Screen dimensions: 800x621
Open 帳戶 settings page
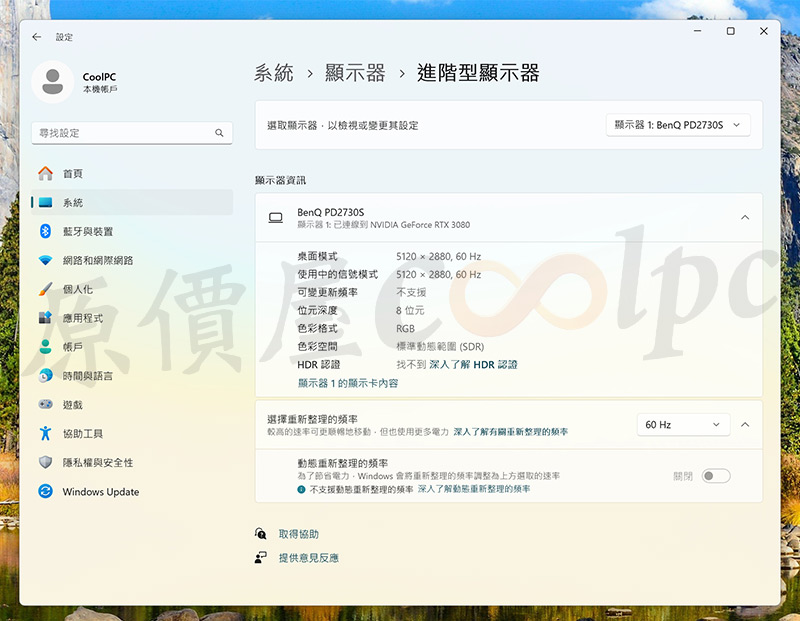[132, 347]
